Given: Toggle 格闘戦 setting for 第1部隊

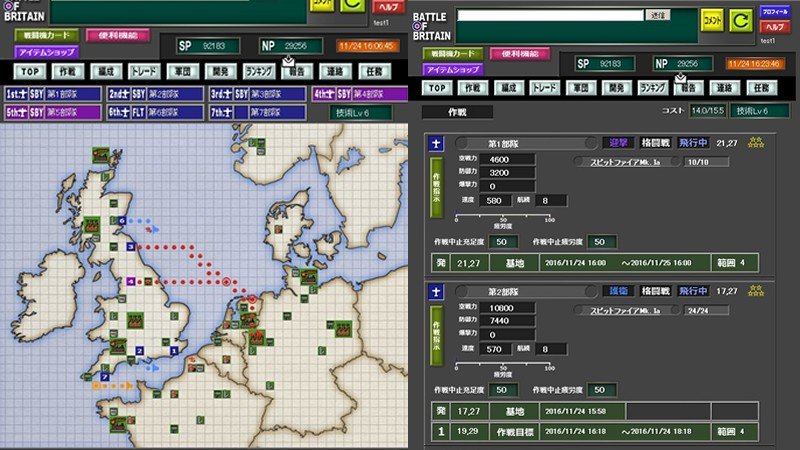Looking at the screenshot, I should point(656,143).
